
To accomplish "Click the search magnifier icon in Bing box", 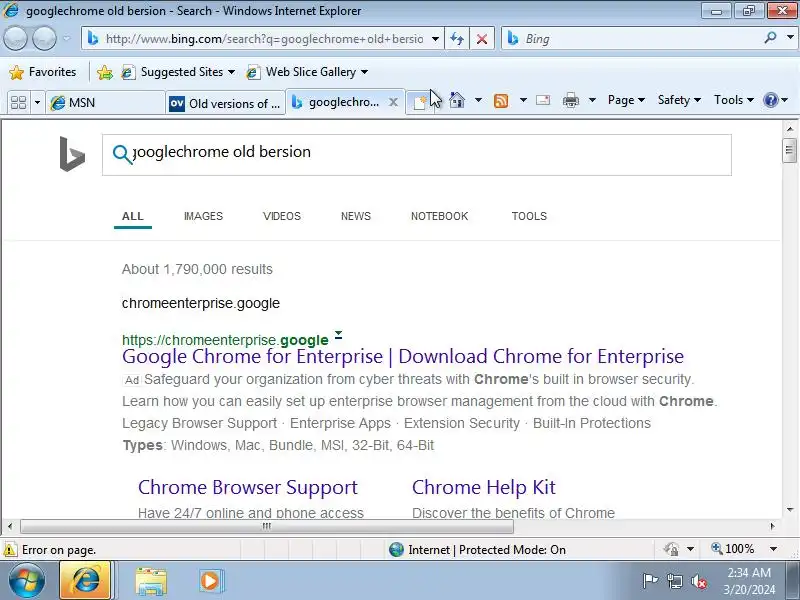I will tap(121, 153).
